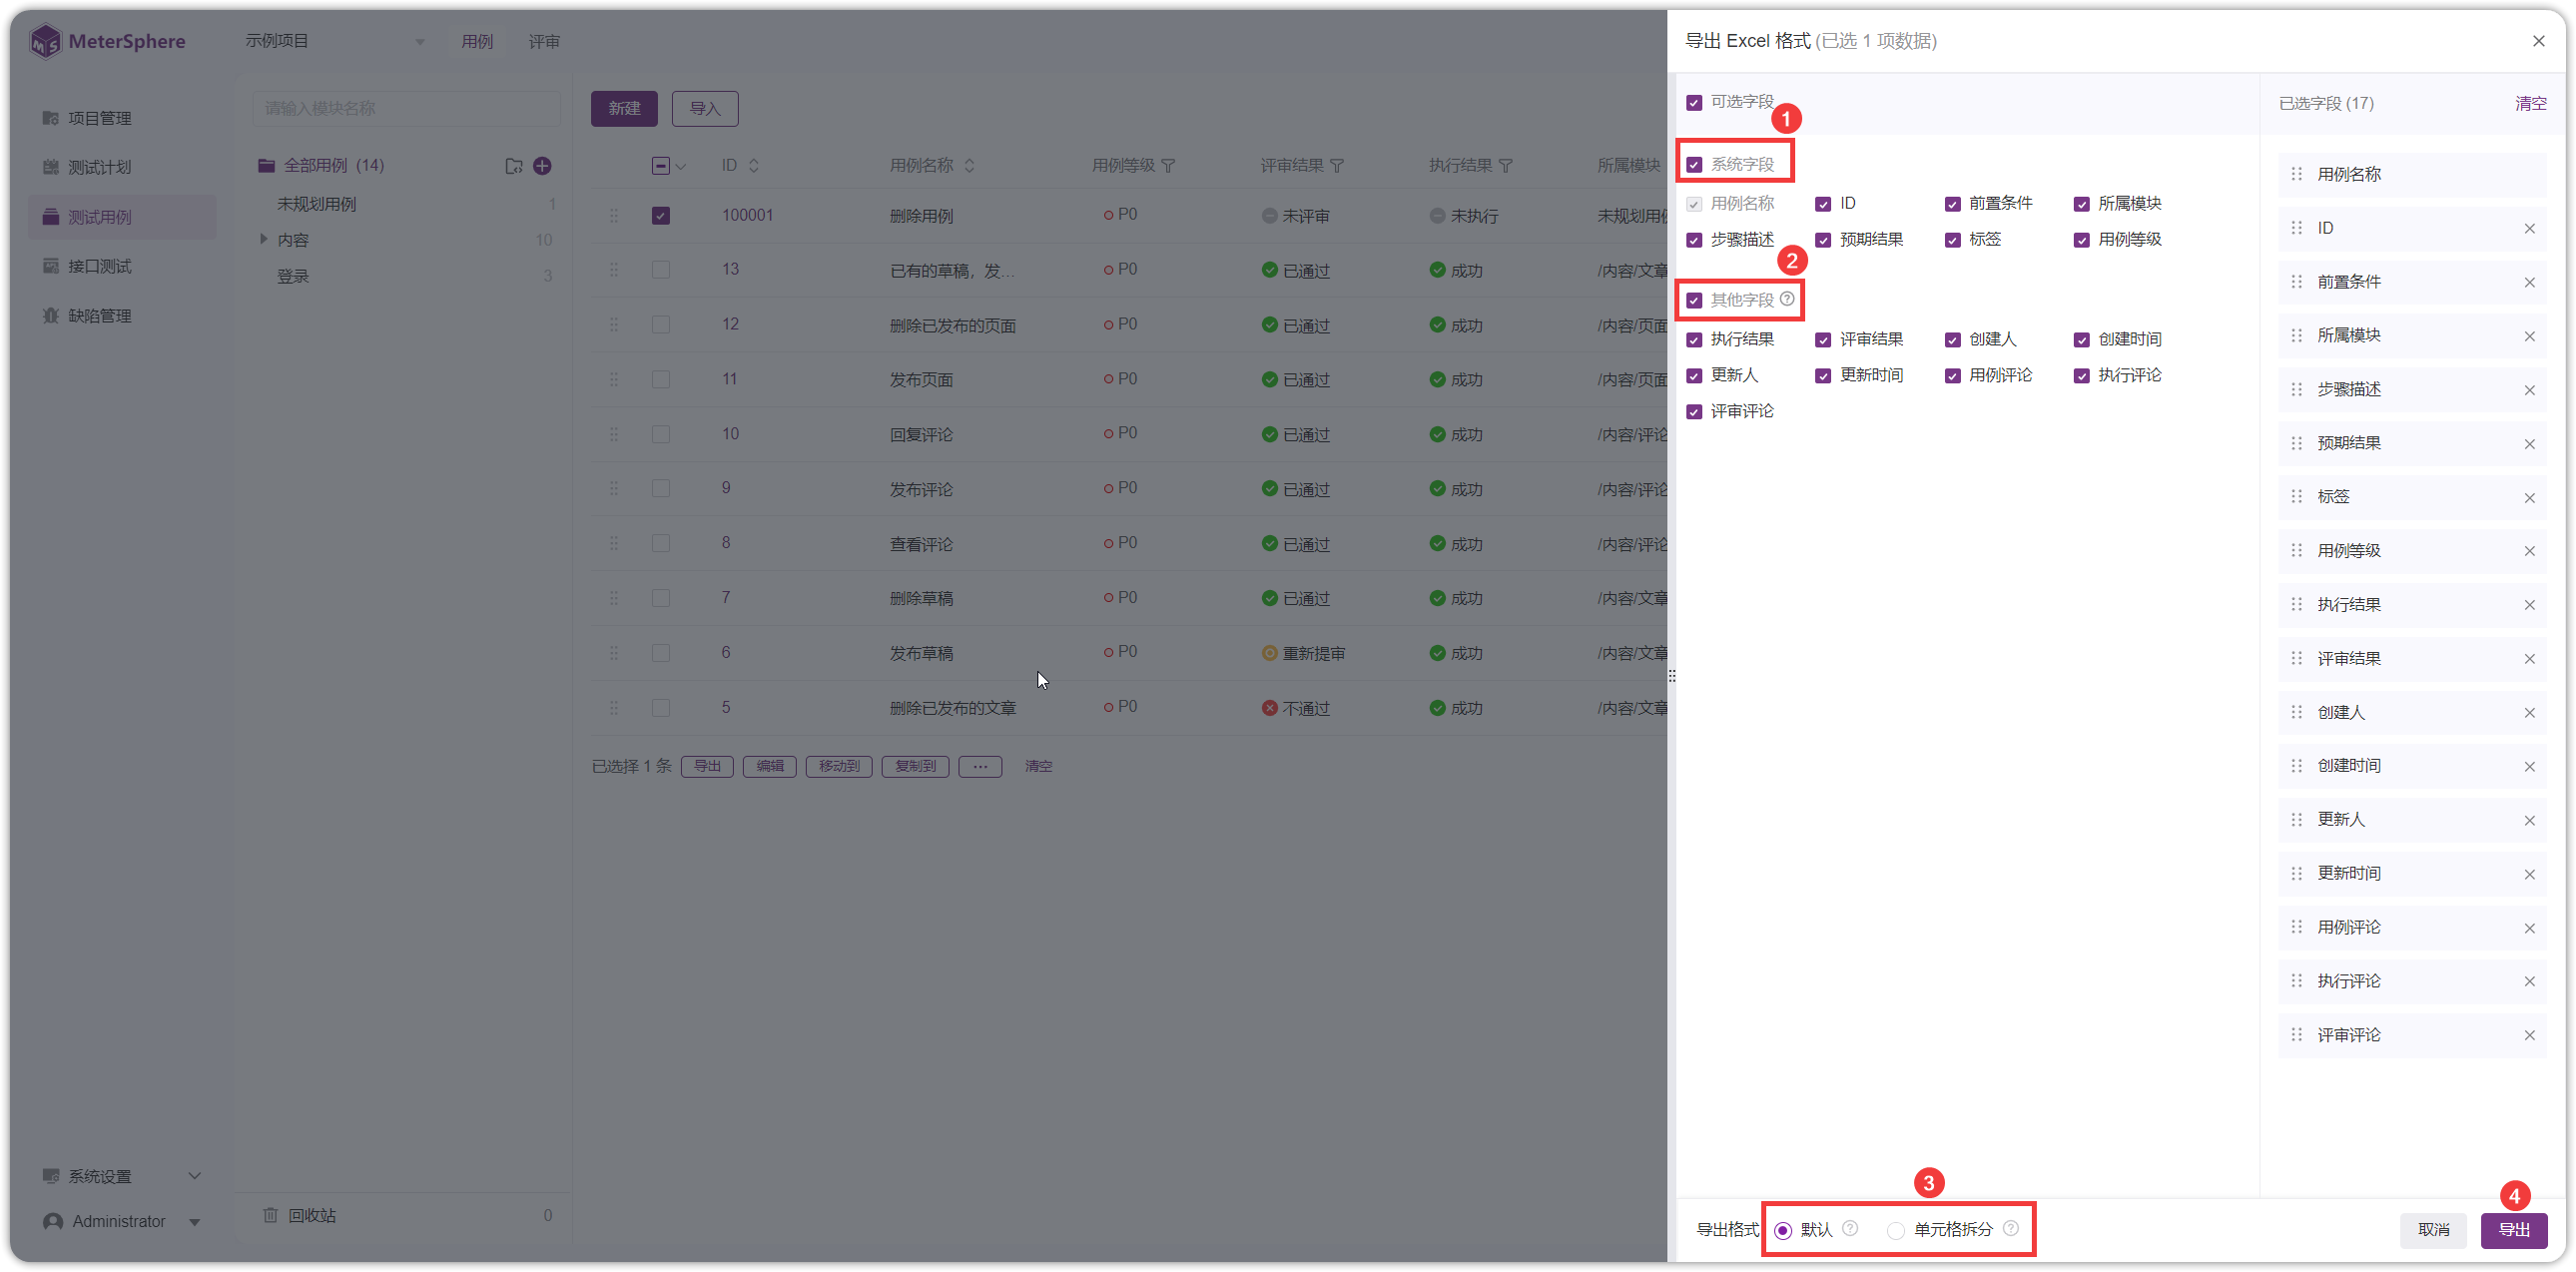Click 清空 next to 已选字段
The width and height of the screenshot is (2576, 1272).
click(x=2530, y=103)
